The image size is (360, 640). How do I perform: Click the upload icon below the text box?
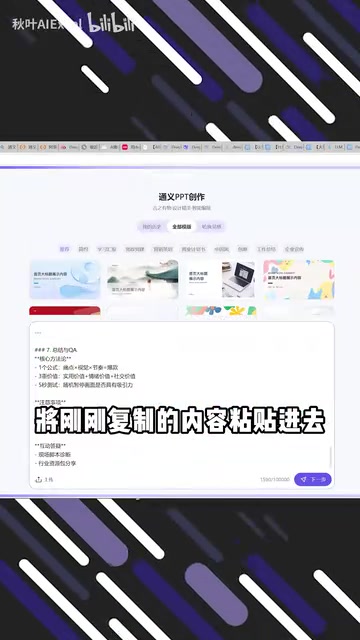coord(39,479)
